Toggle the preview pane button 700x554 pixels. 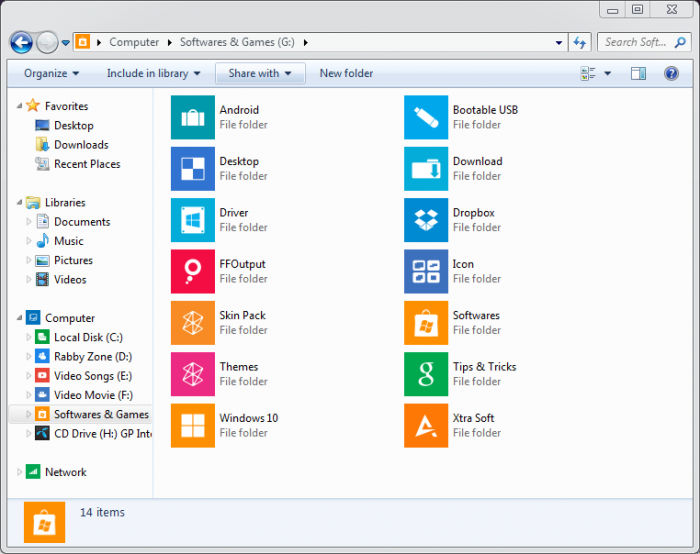point(638,73)
